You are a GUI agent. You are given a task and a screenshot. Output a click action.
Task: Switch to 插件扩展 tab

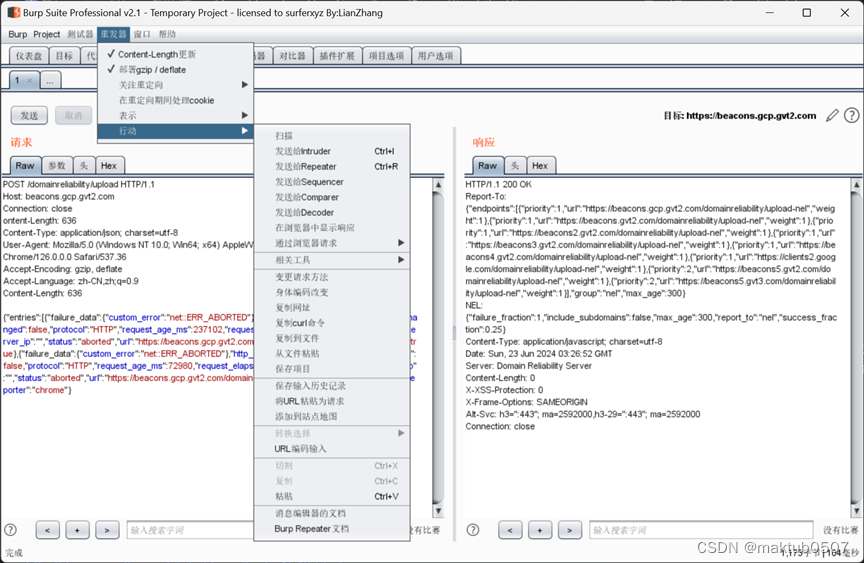[337, 56]
